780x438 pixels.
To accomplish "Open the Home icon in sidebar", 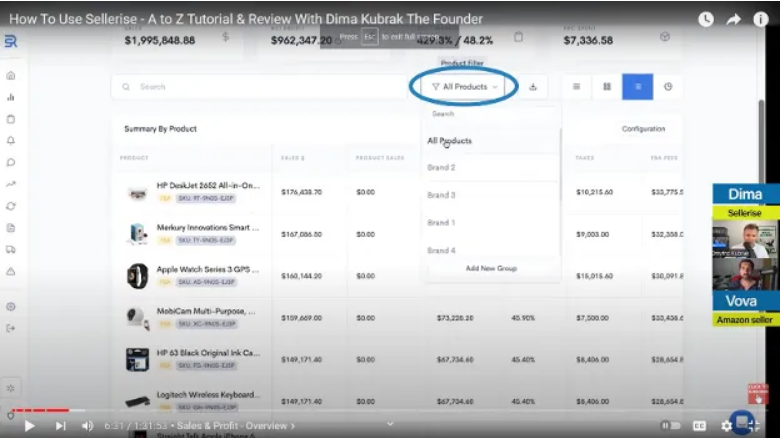I will pyautogui.click(x=11, y=76).
